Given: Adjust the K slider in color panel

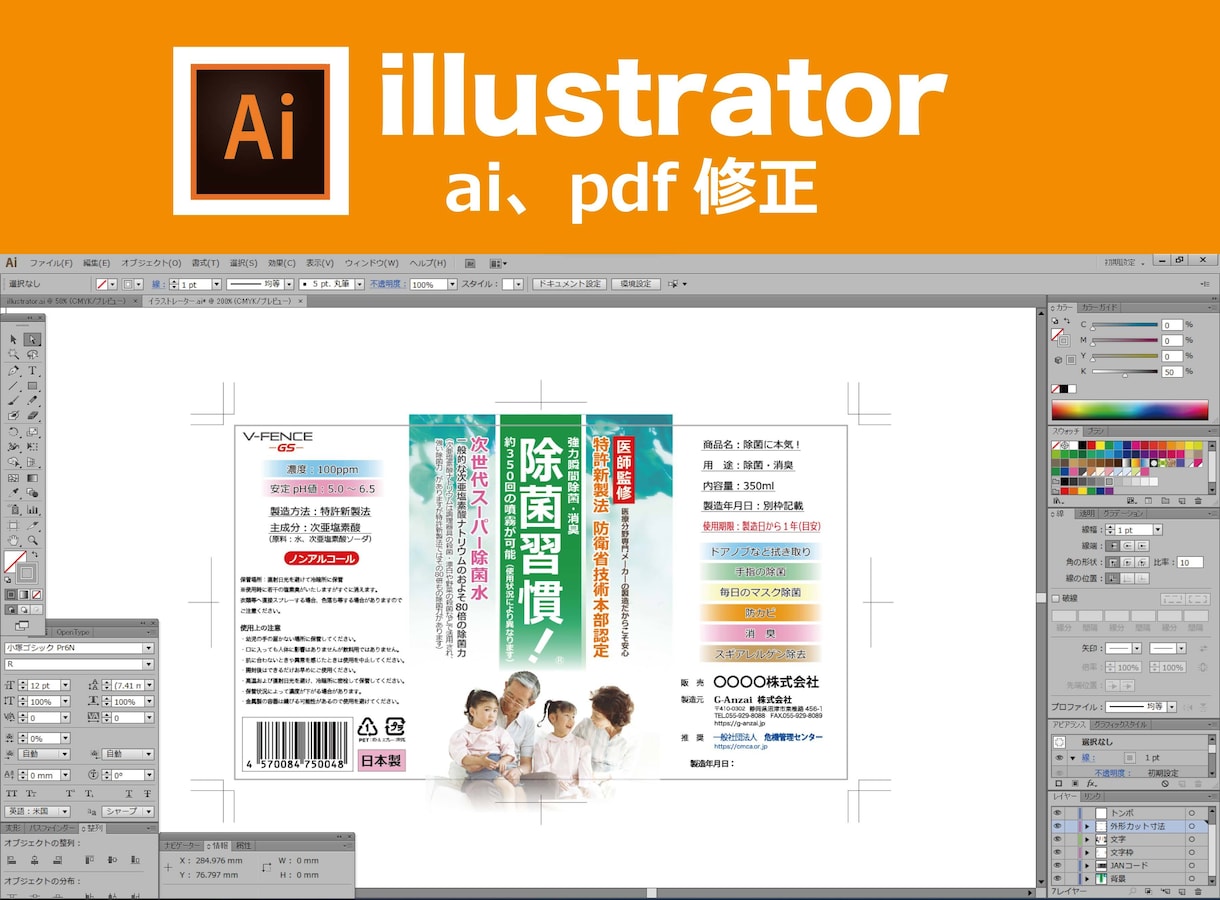Looking at the screenshot, I should (x=1126, y=374).
